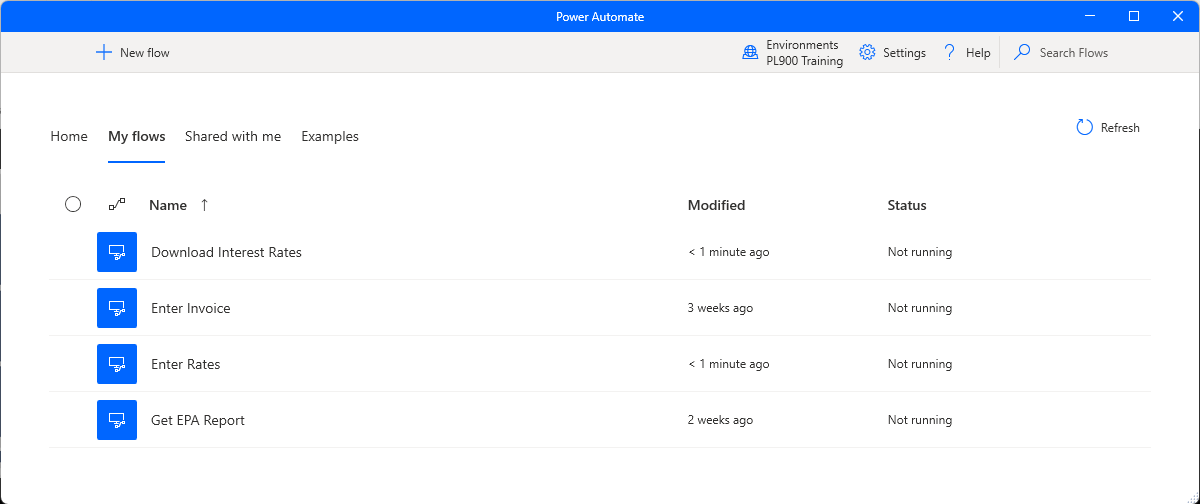This screenshot has width=1200, height=504.
Task: Click Not running status of Enter Invoice
Action: point(920,308)
